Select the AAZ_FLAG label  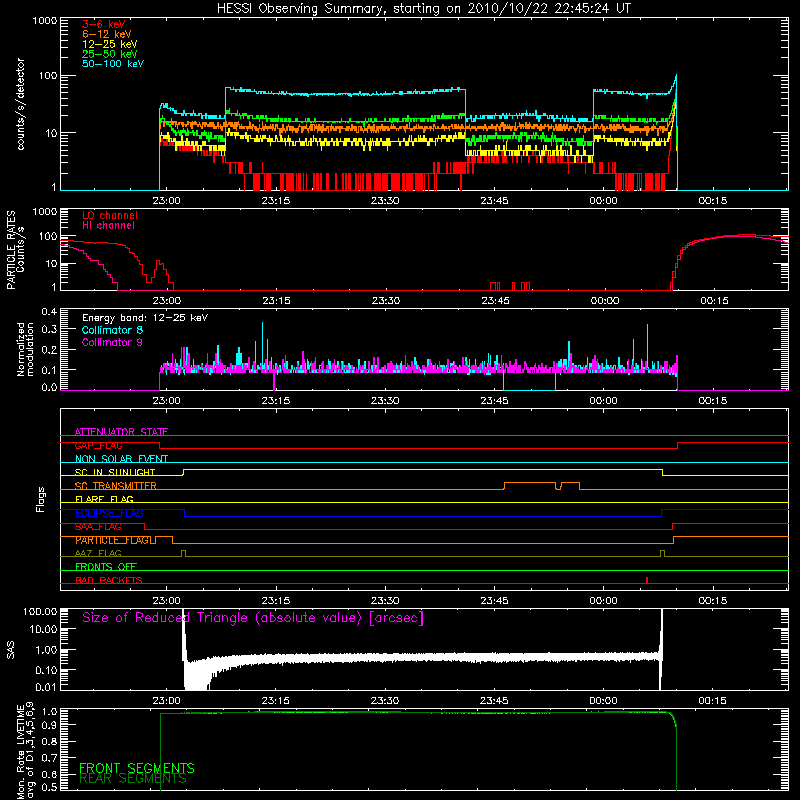click(x=98, y=553)
